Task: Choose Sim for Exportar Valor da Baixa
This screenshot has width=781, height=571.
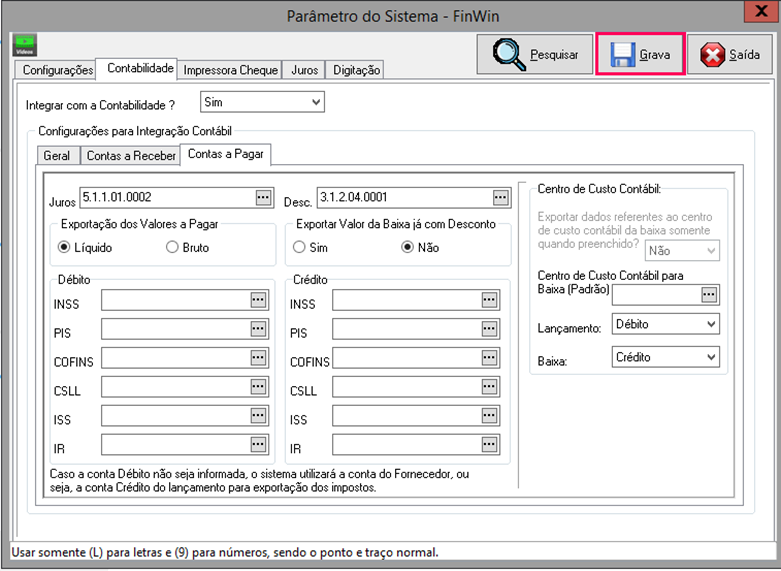Action: pyautogui.click(x=298, y=247)
